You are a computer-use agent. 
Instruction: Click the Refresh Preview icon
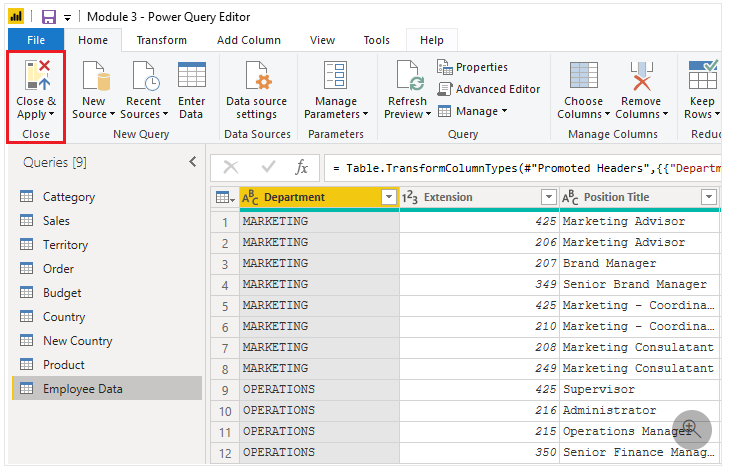410,75
